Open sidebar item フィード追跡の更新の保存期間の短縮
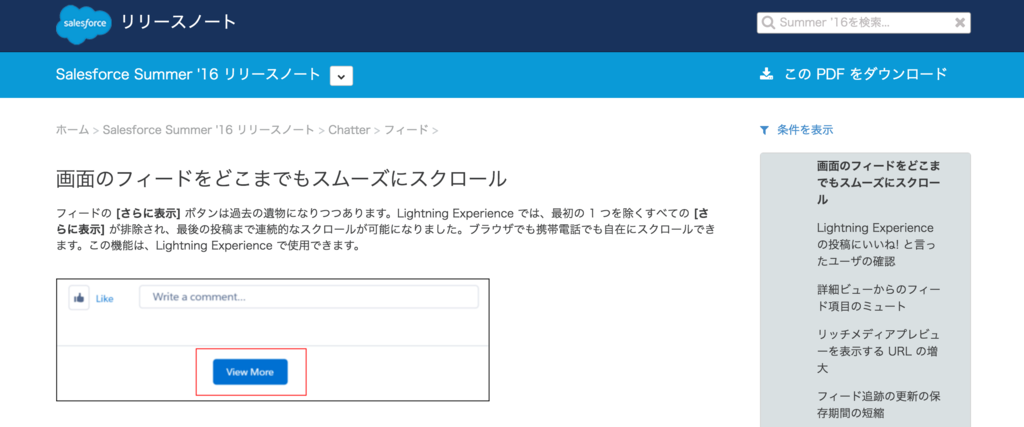1024x427 pixels. [878, 405]
